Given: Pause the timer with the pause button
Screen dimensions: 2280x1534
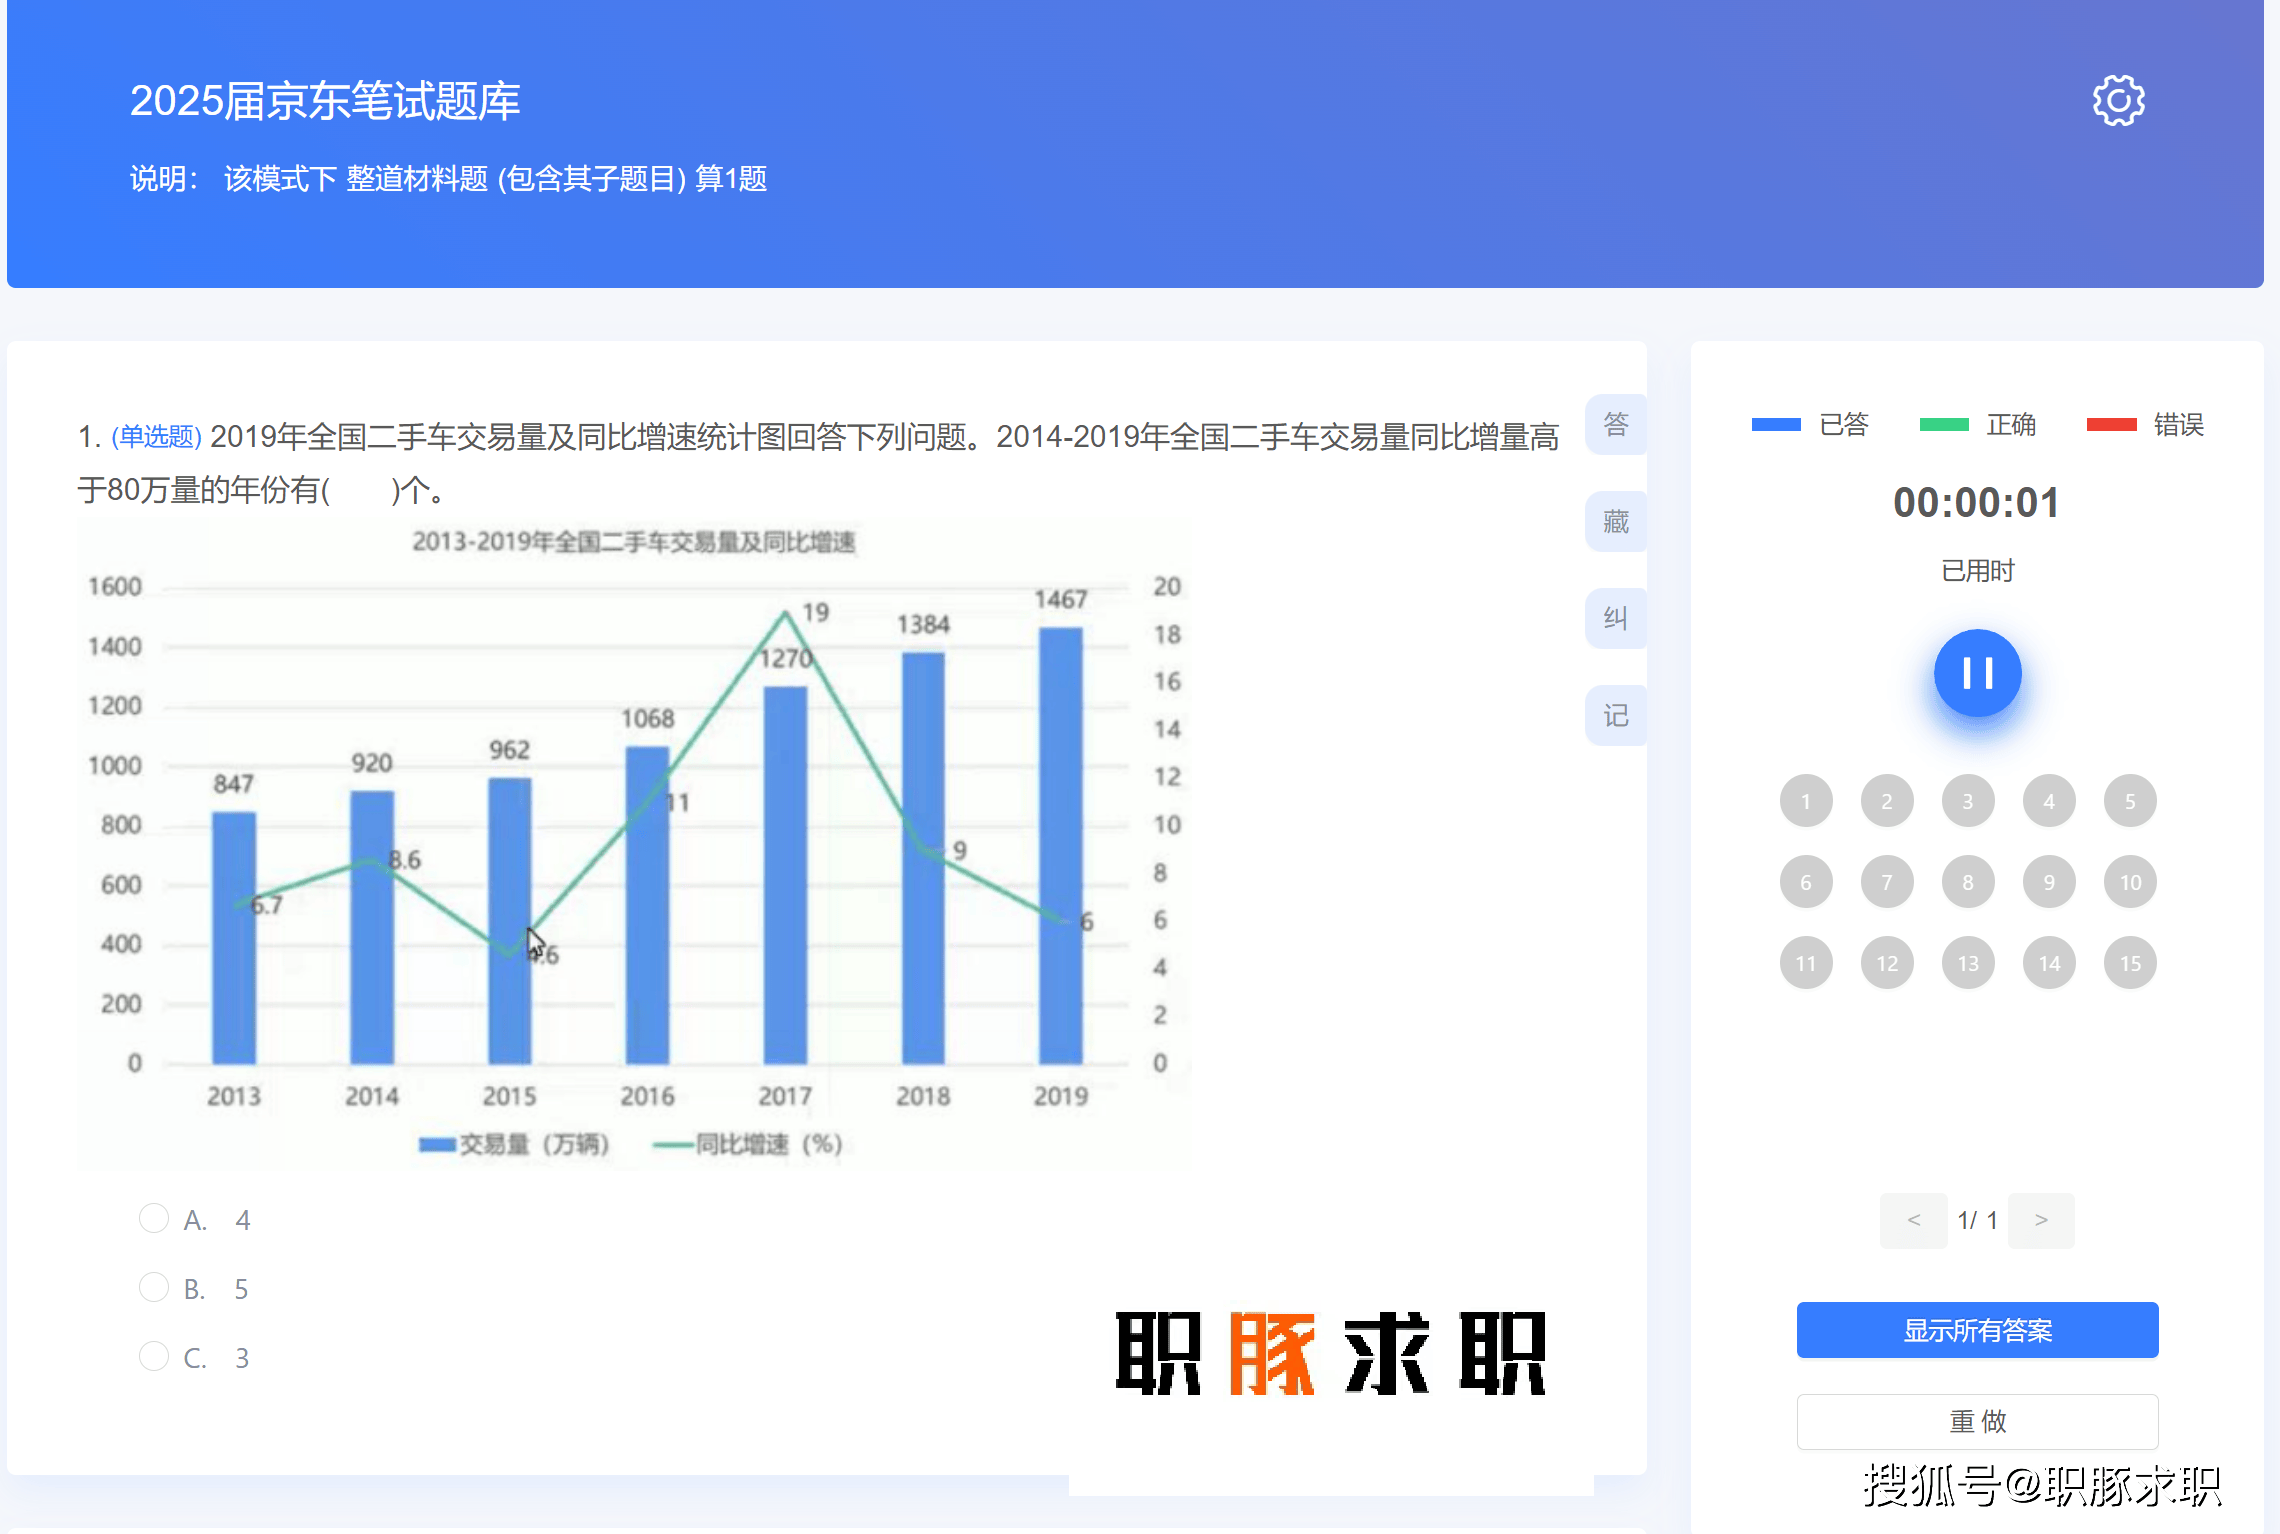Looking at the screenshot, I should pyautogui.click(x=1977, y=673).
